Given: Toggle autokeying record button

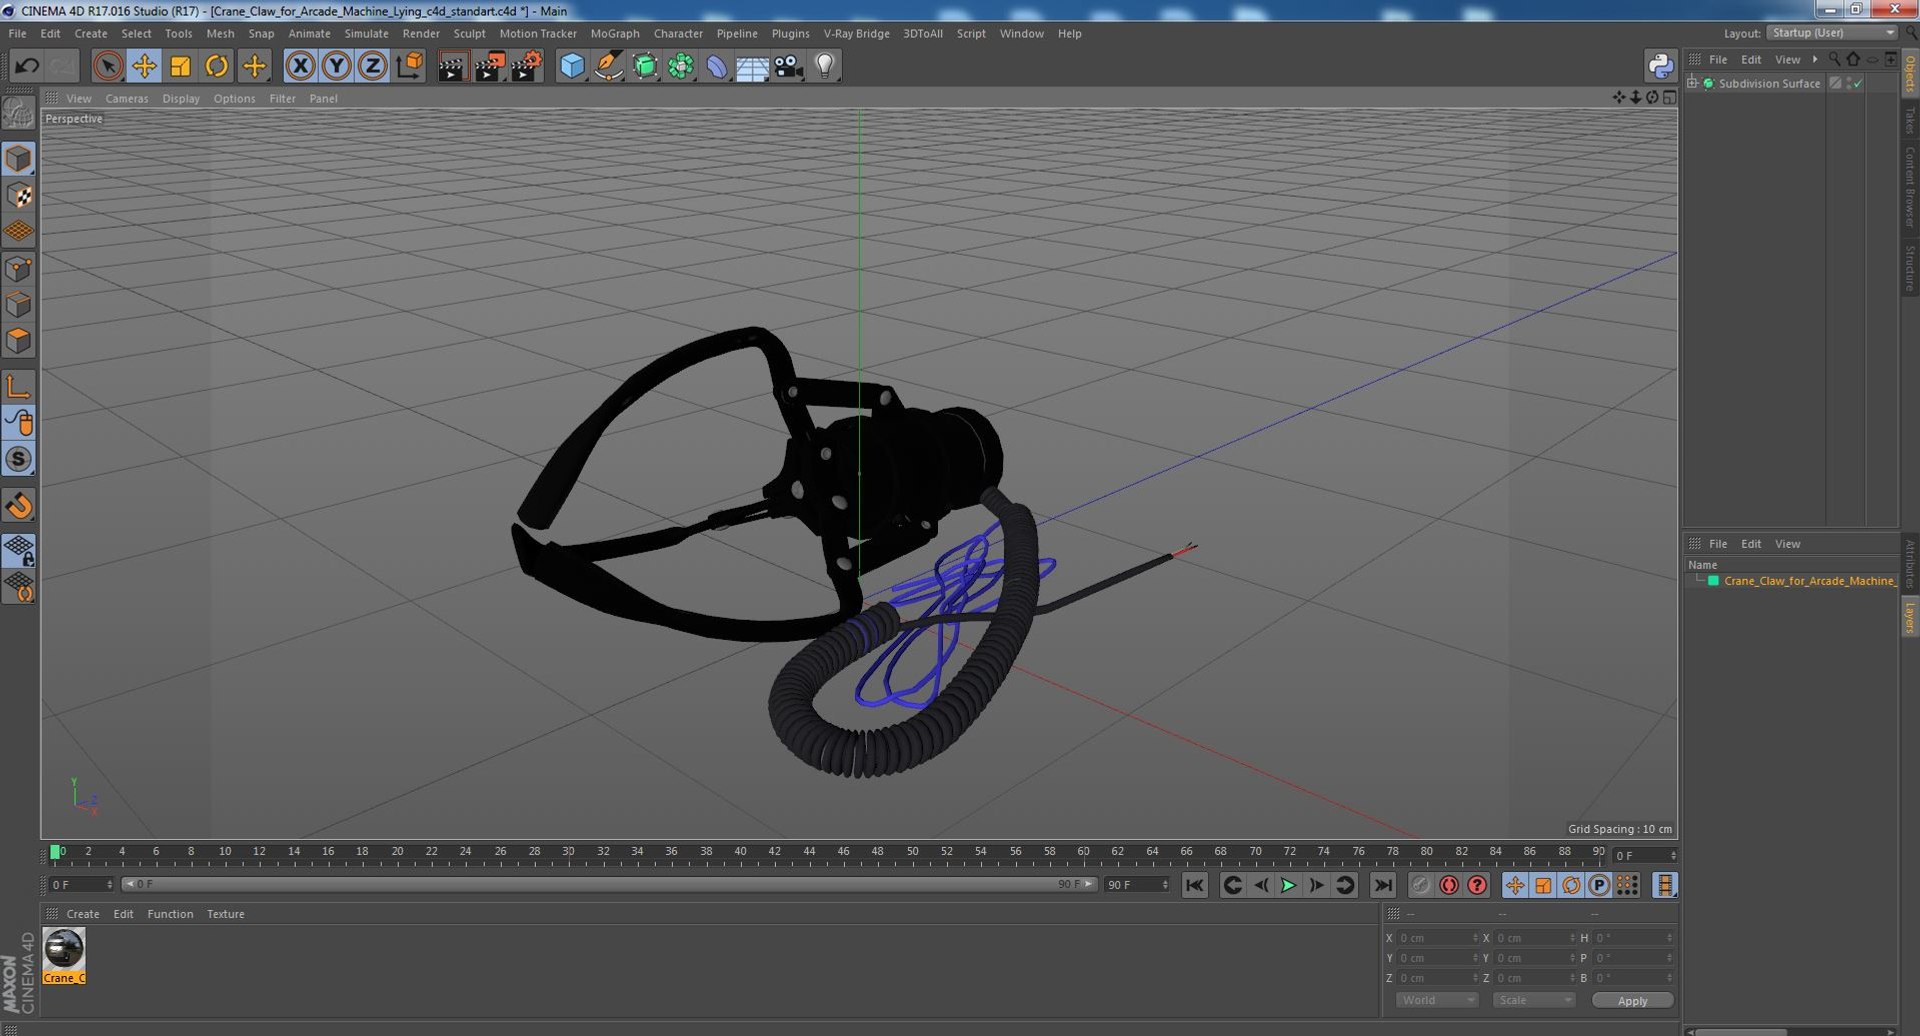Looking at the screenshot, I should [x=1449, y=885].
